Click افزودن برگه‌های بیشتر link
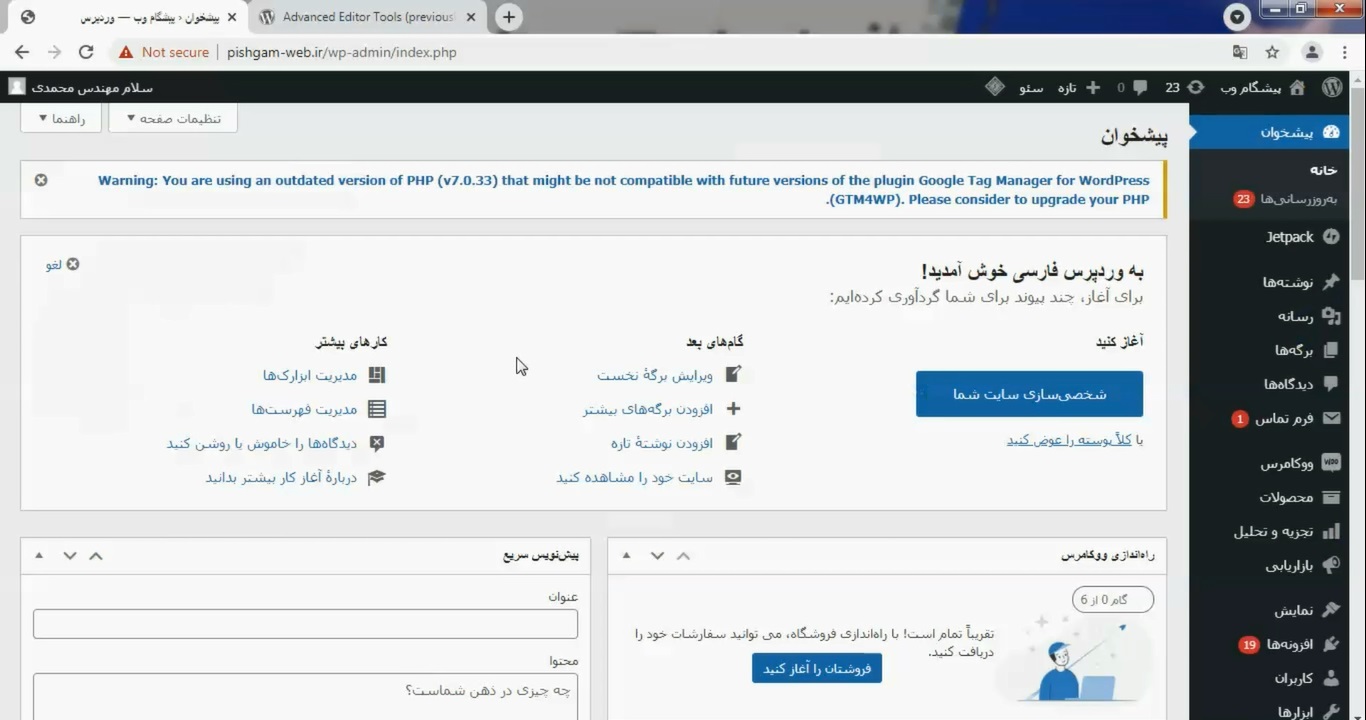Screen dimensions: 1366x720 [648, 409]
